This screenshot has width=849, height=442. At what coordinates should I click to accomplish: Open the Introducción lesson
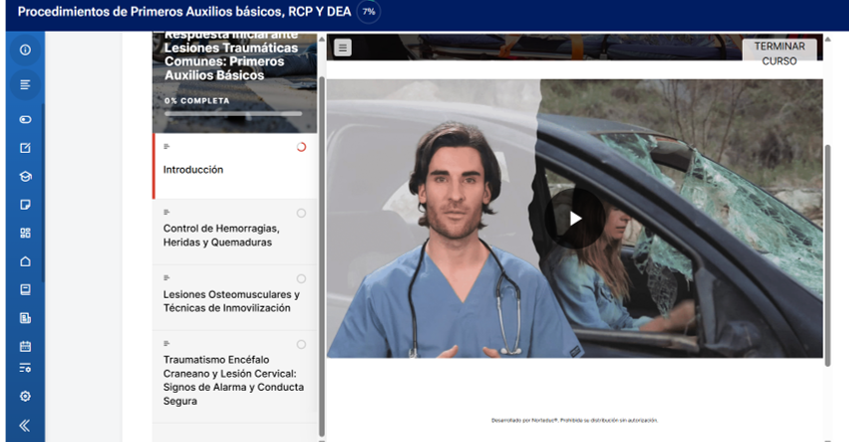click(x=193, y=170)
